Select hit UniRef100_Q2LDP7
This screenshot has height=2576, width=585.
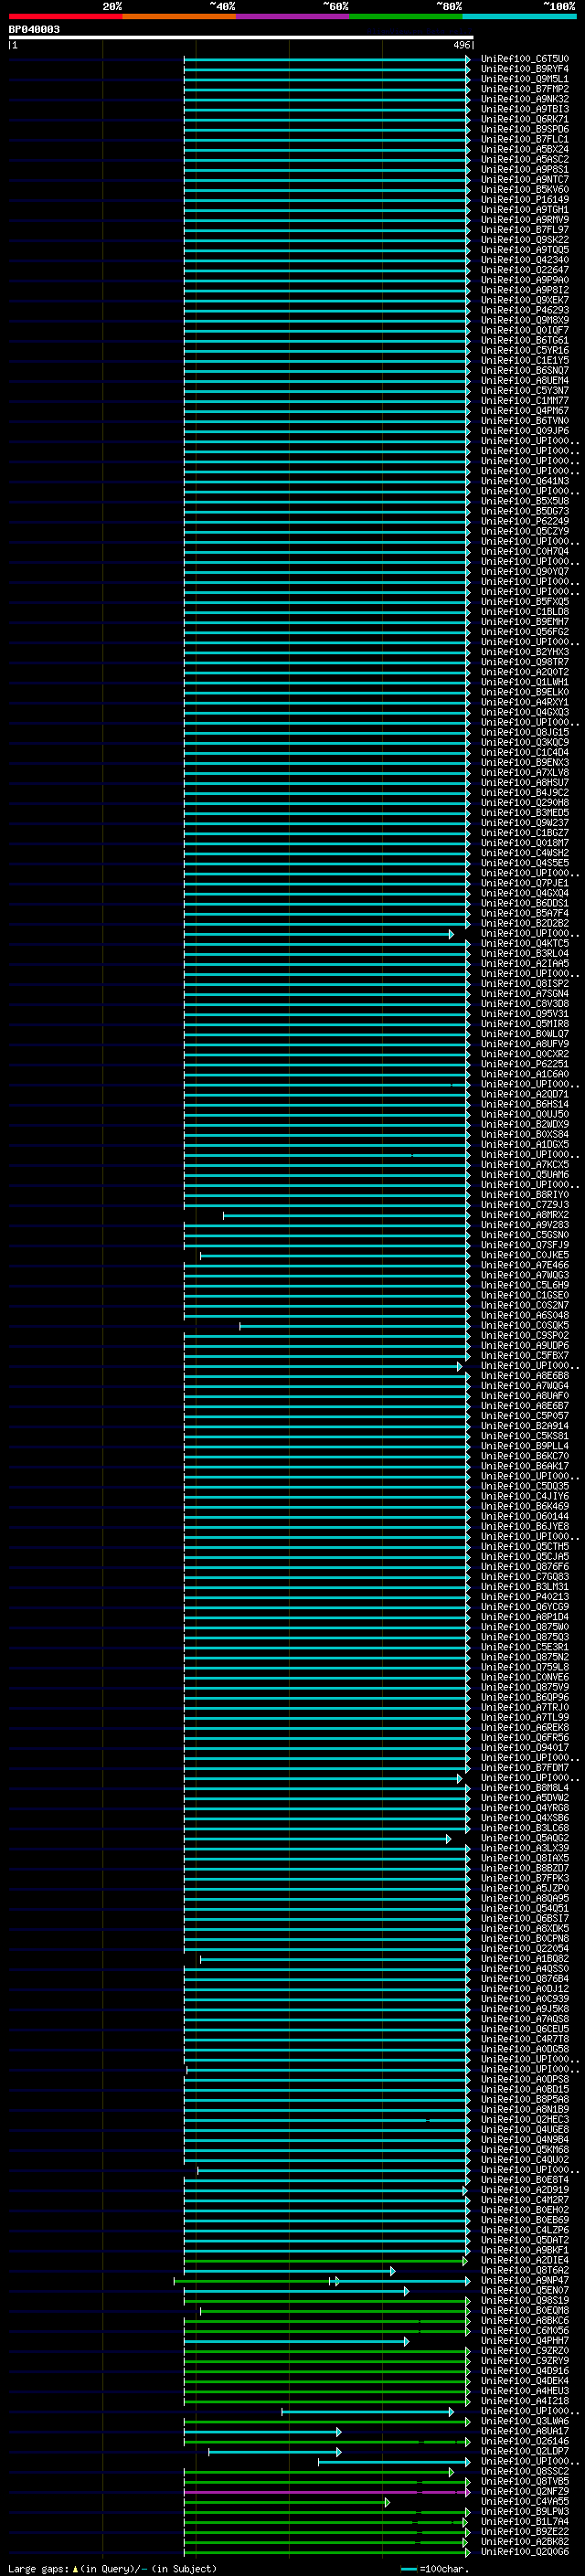[525, 2452]
